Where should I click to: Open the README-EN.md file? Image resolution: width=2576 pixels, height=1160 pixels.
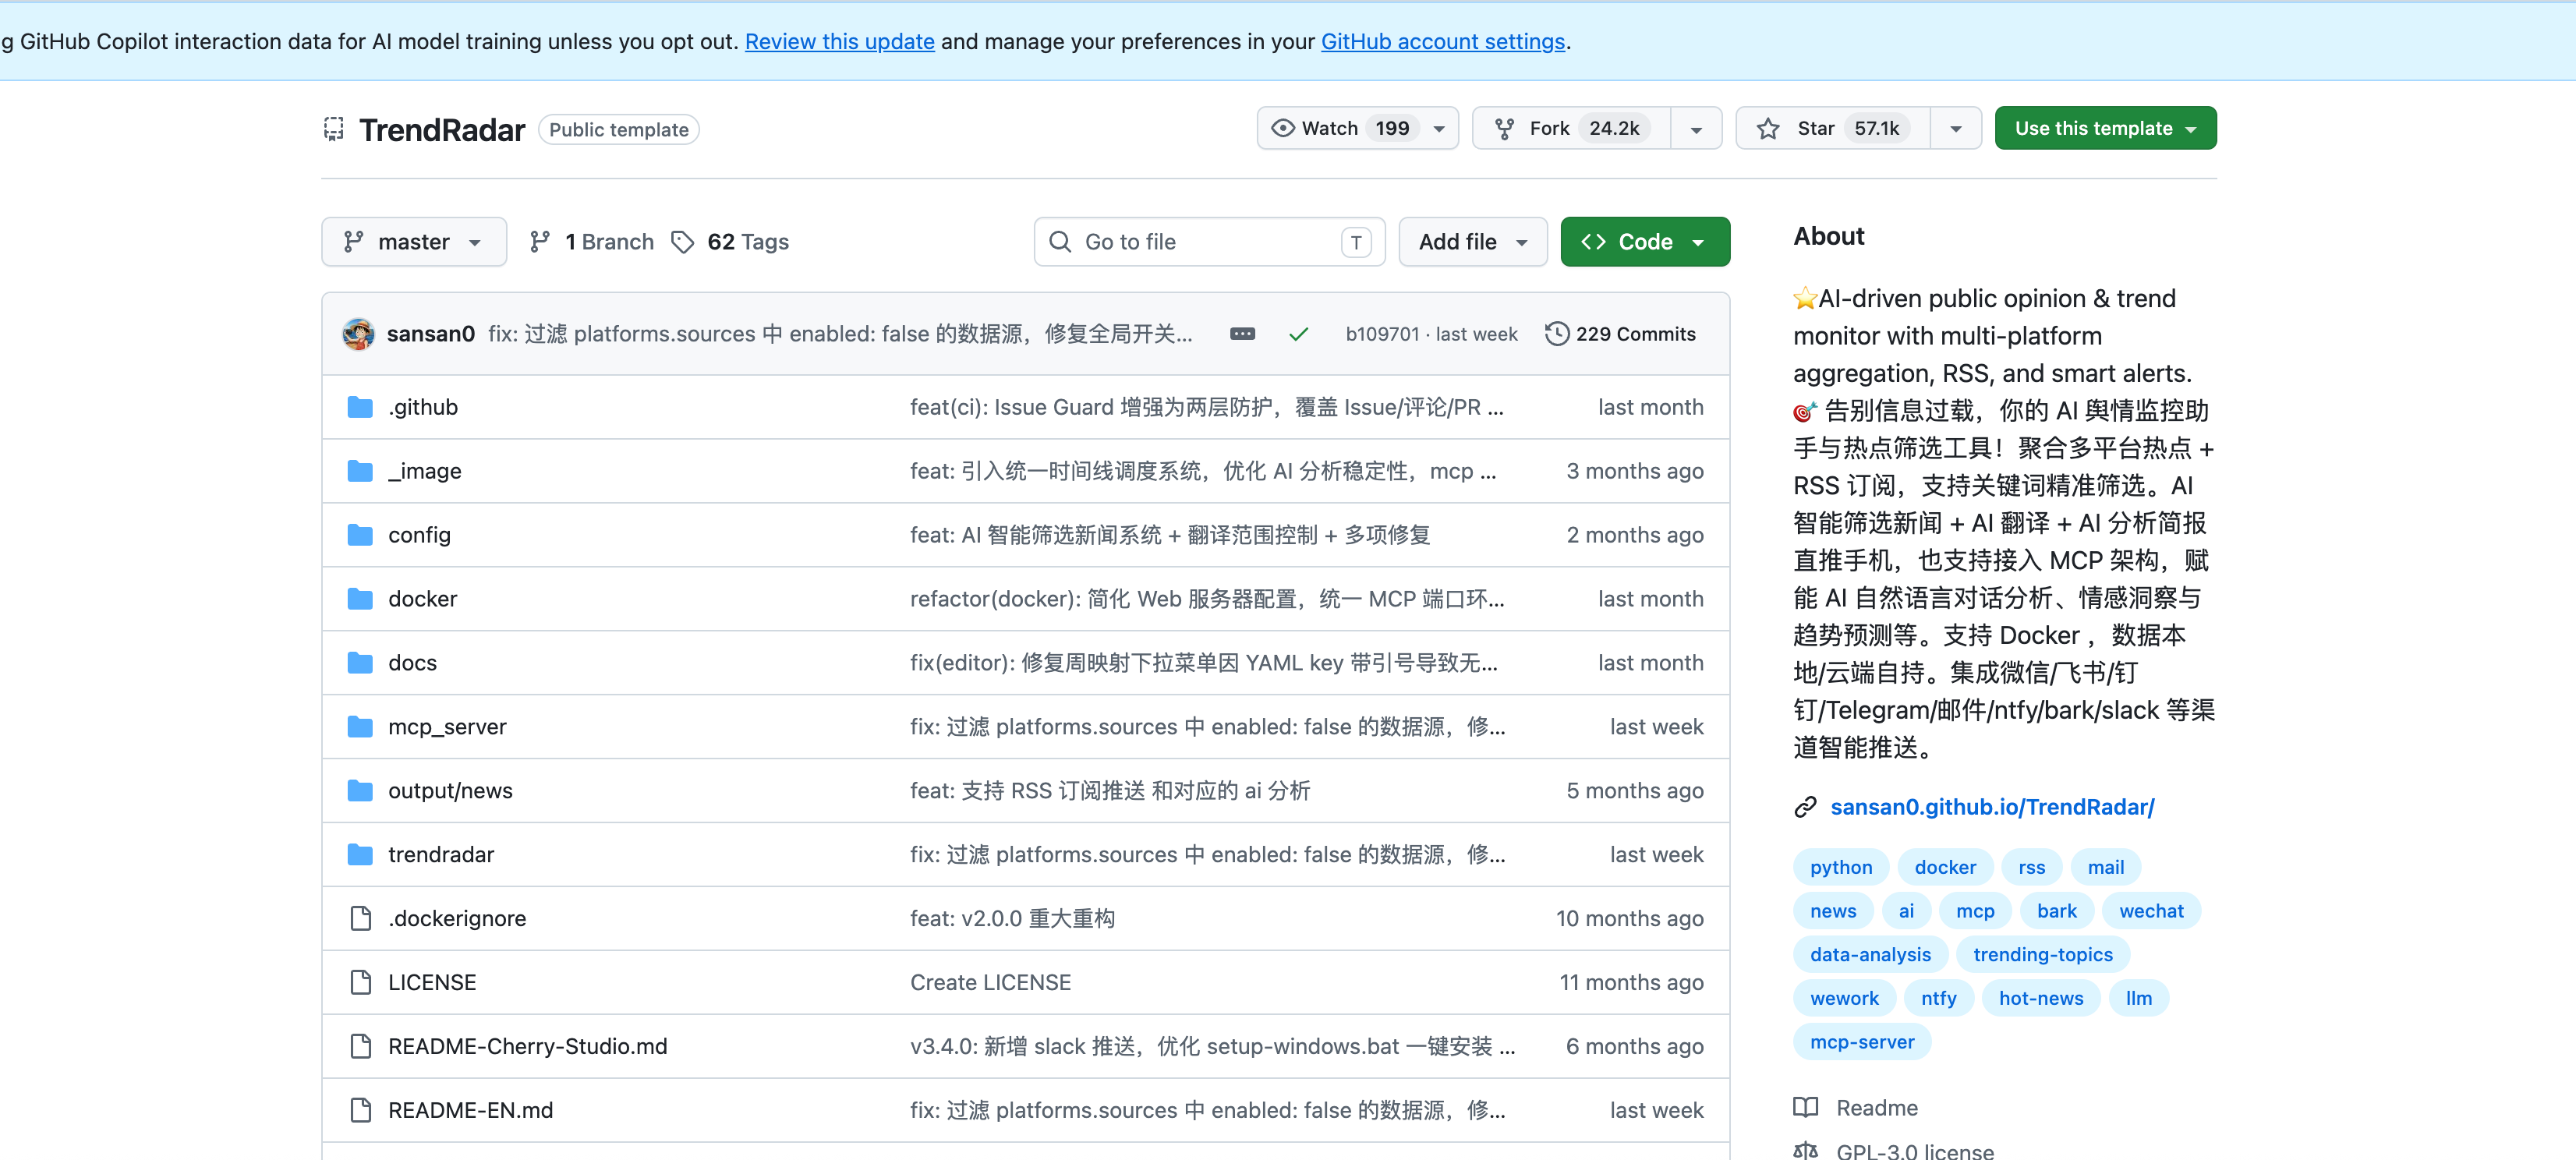[x=470, y=1110]
